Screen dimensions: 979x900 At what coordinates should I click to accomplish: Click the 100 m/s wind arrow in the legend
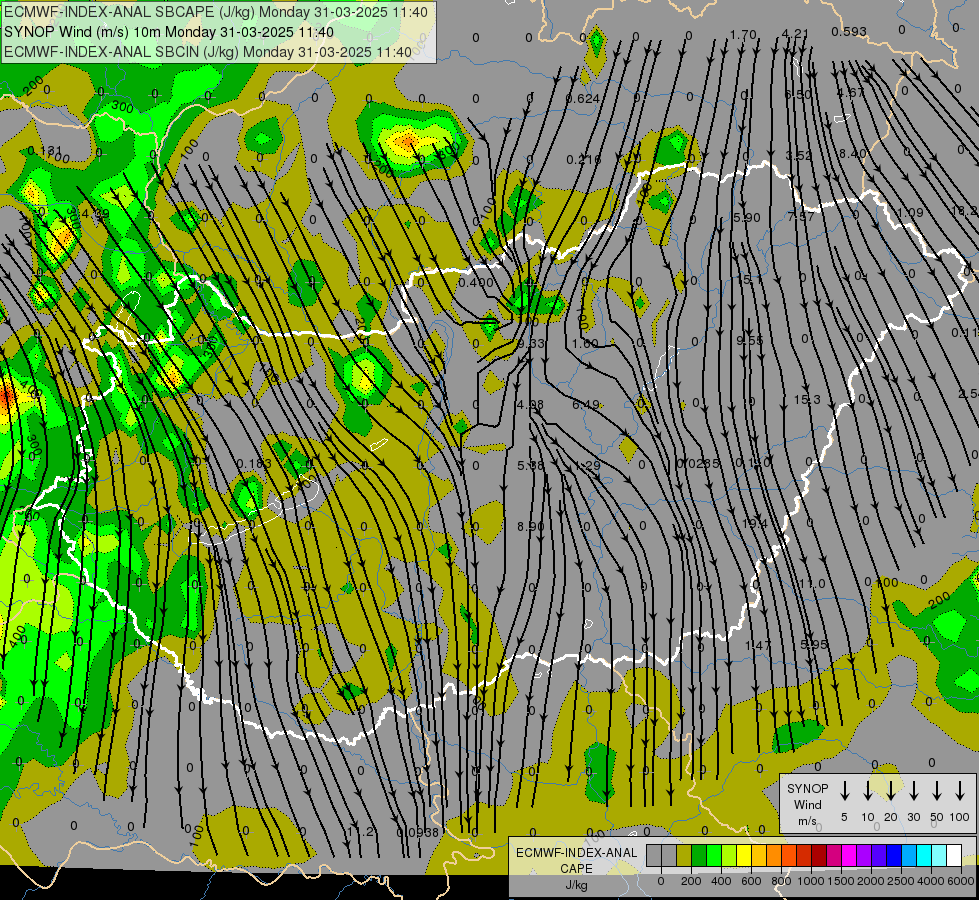(x=960, y=791)
